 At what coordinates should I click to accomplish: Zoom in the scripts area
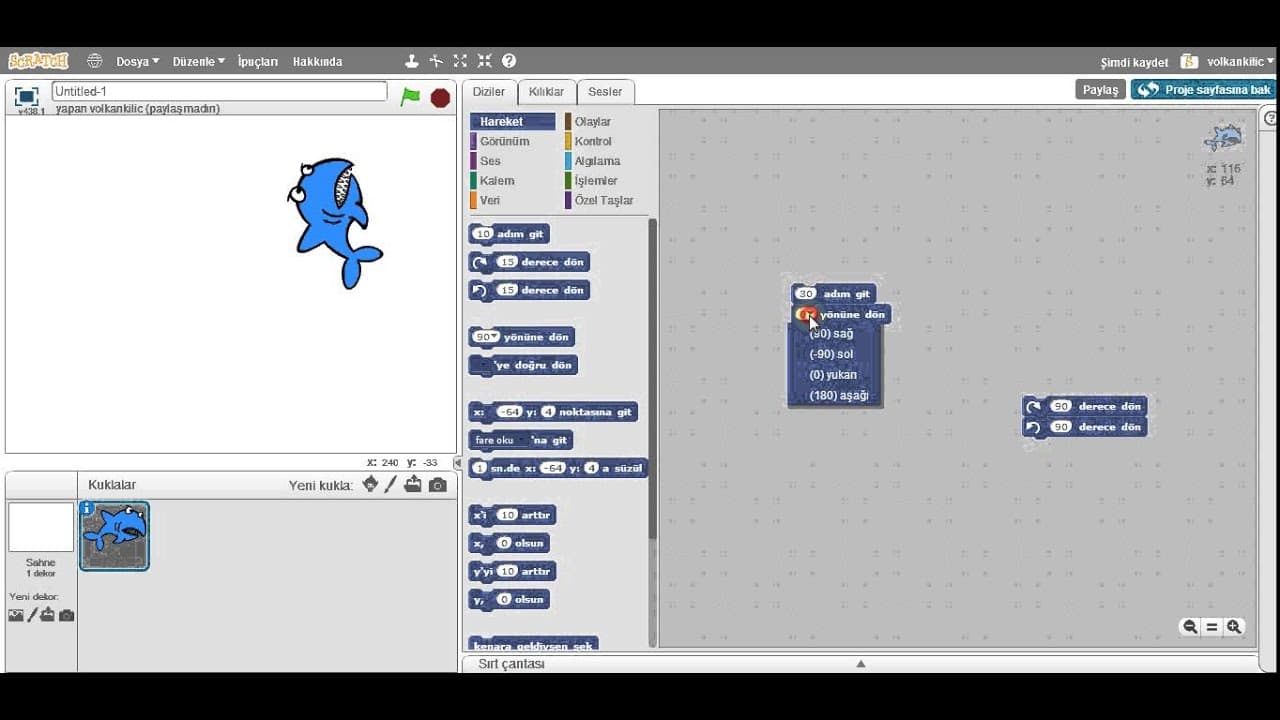click(1234, 627)
